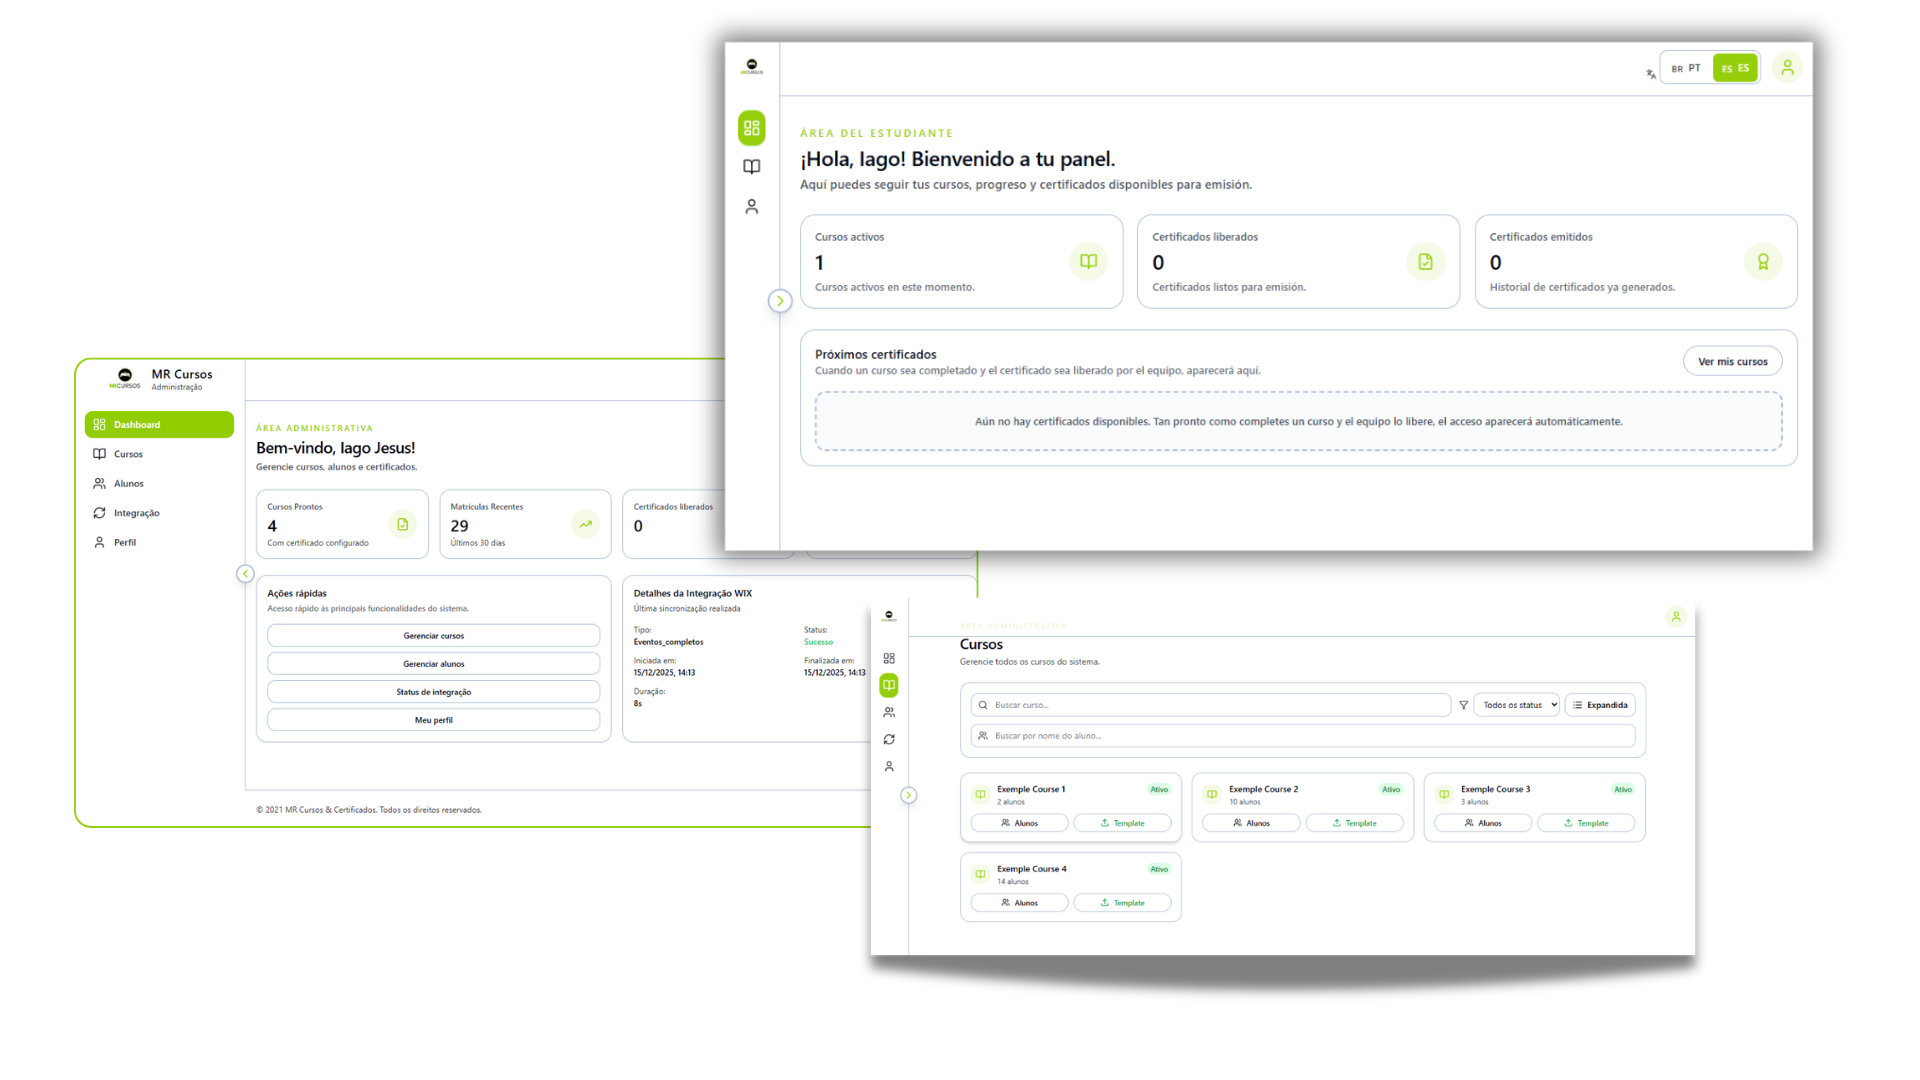Click the translate icon left of the language switcher
1920x1080 pixels.
(1650, 73)
